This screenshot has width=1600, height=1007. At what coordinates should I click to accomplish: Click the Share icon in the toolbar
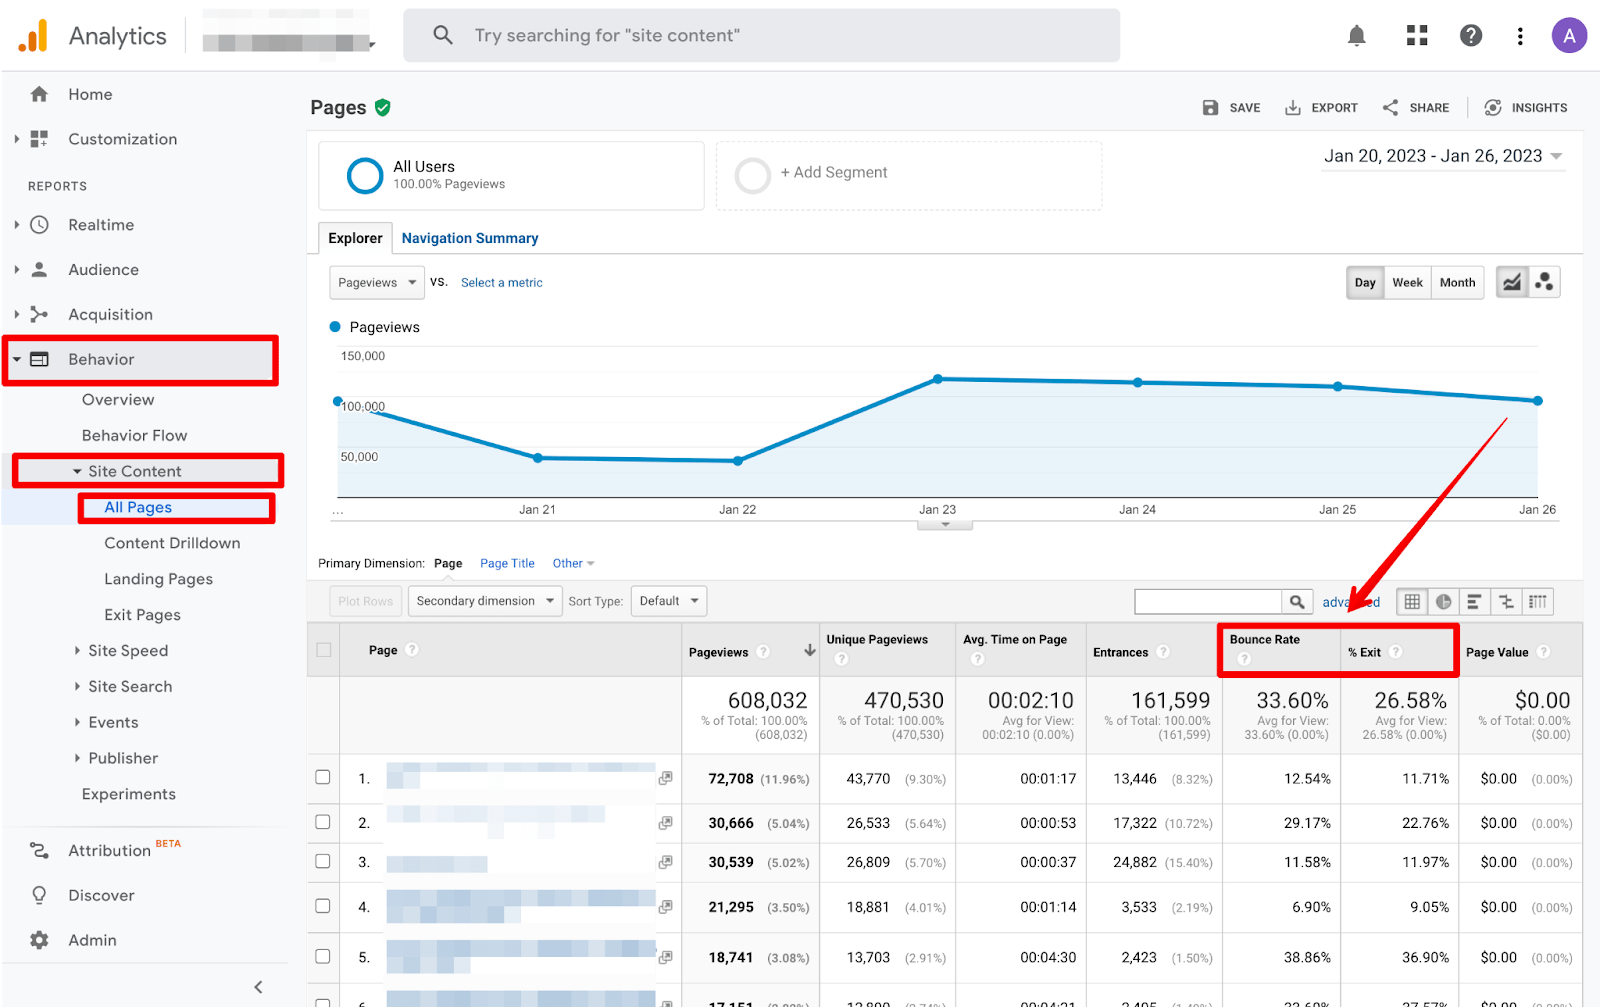(x=1389, y=107)
